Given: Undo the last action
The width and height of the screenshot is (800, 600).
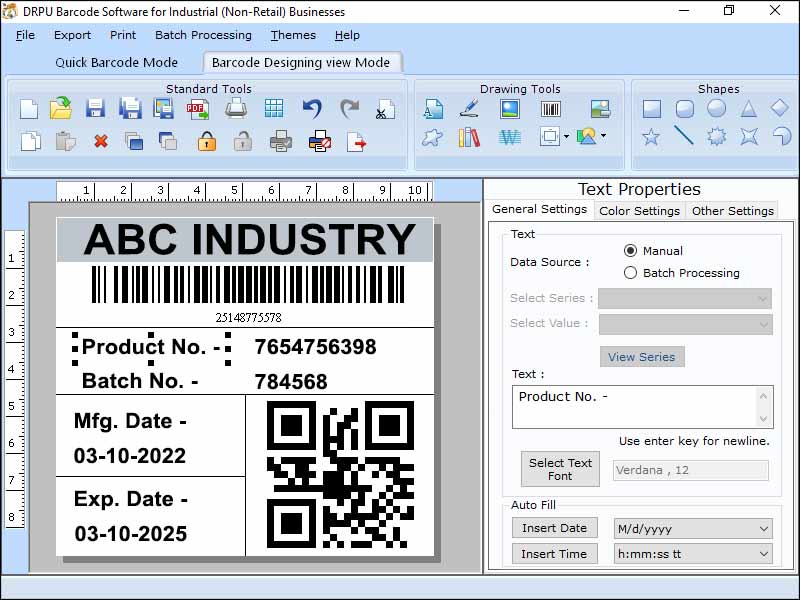Looking at the screenshot, I should click(310, 108).
